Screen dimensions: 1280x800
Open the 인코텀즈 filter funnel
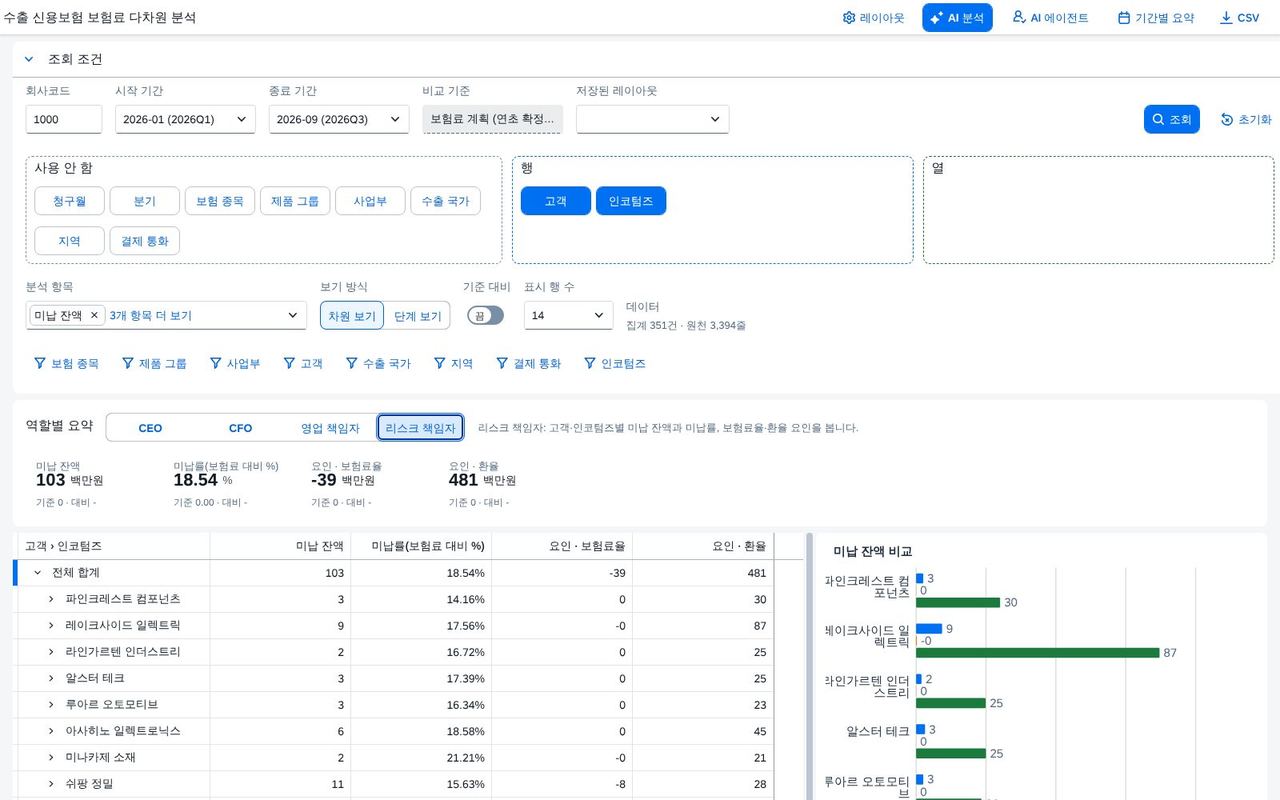590,364
